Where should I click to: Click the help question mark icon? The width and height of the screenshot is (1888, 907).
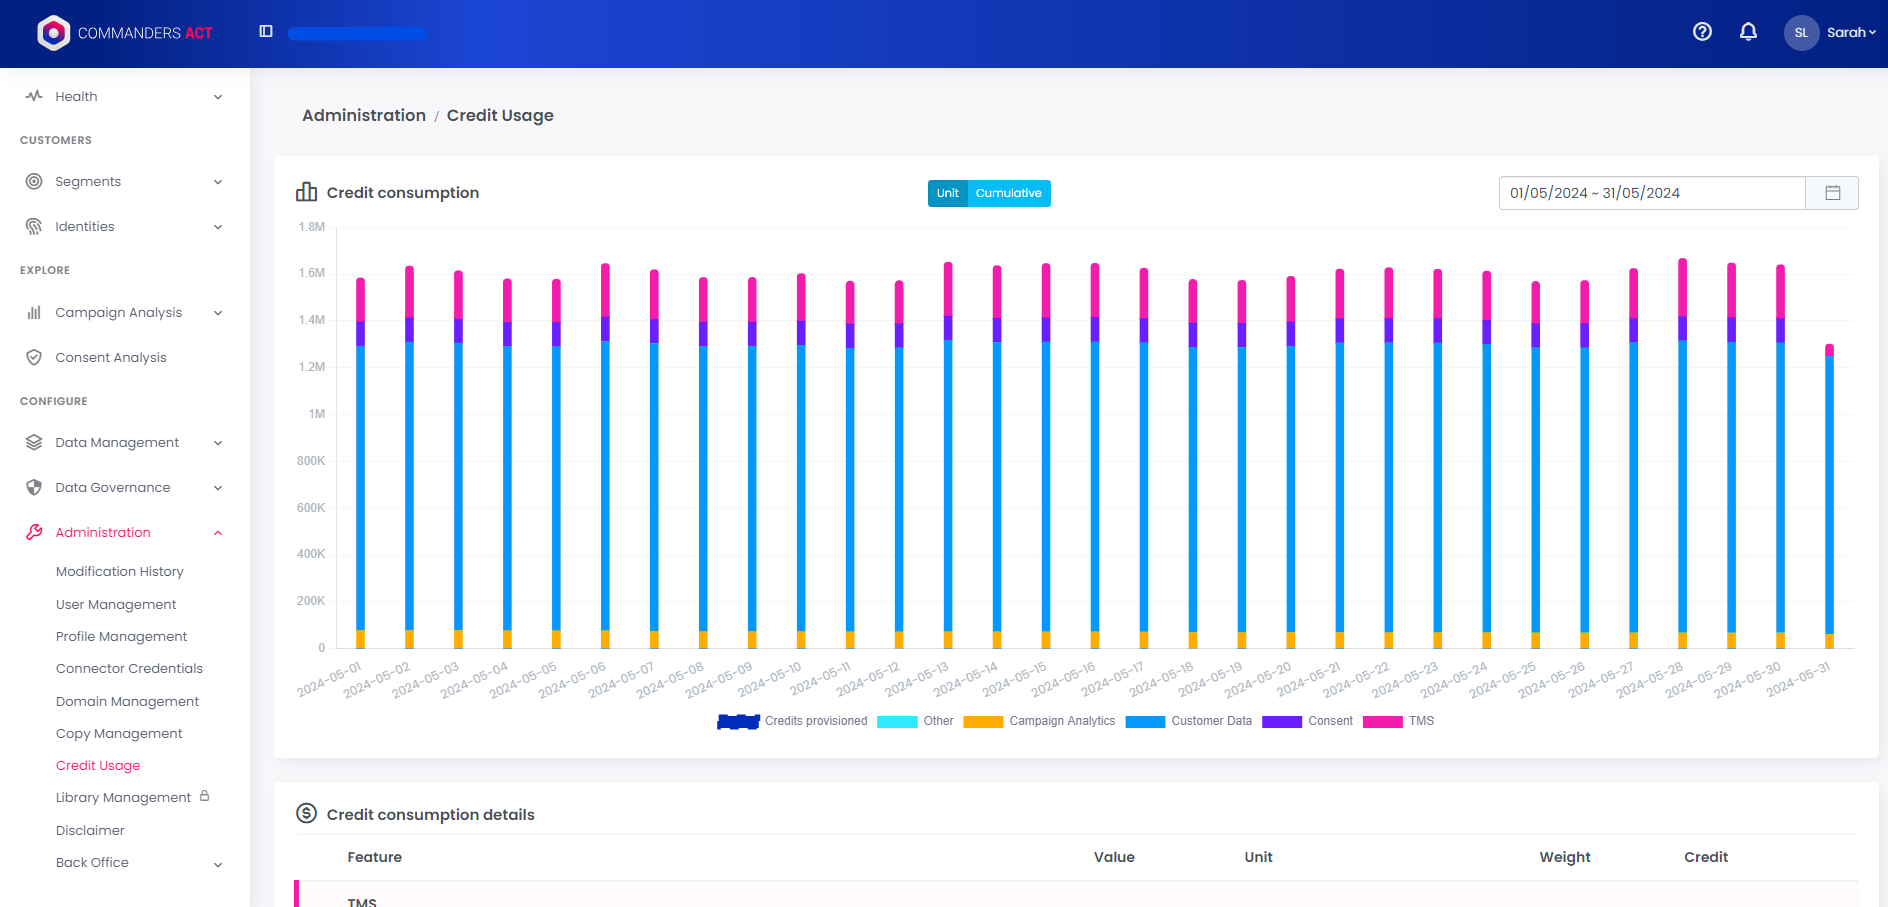point(1702,32)
